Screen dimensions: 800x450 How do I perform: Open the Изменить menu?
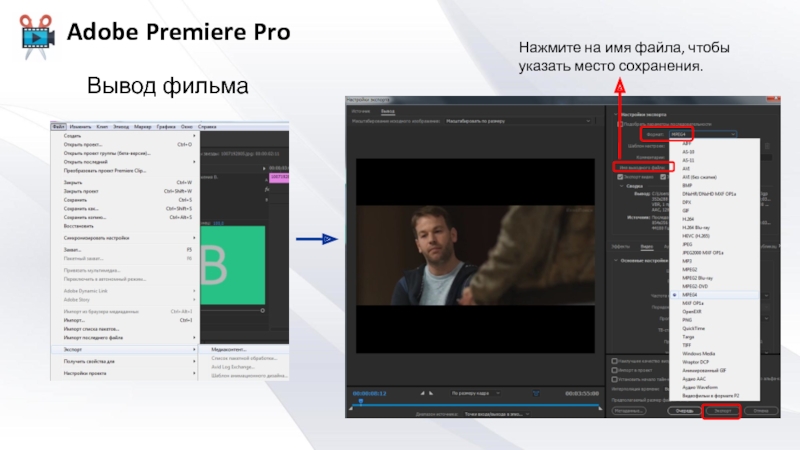pyautogui.click(x=80, y=127)
